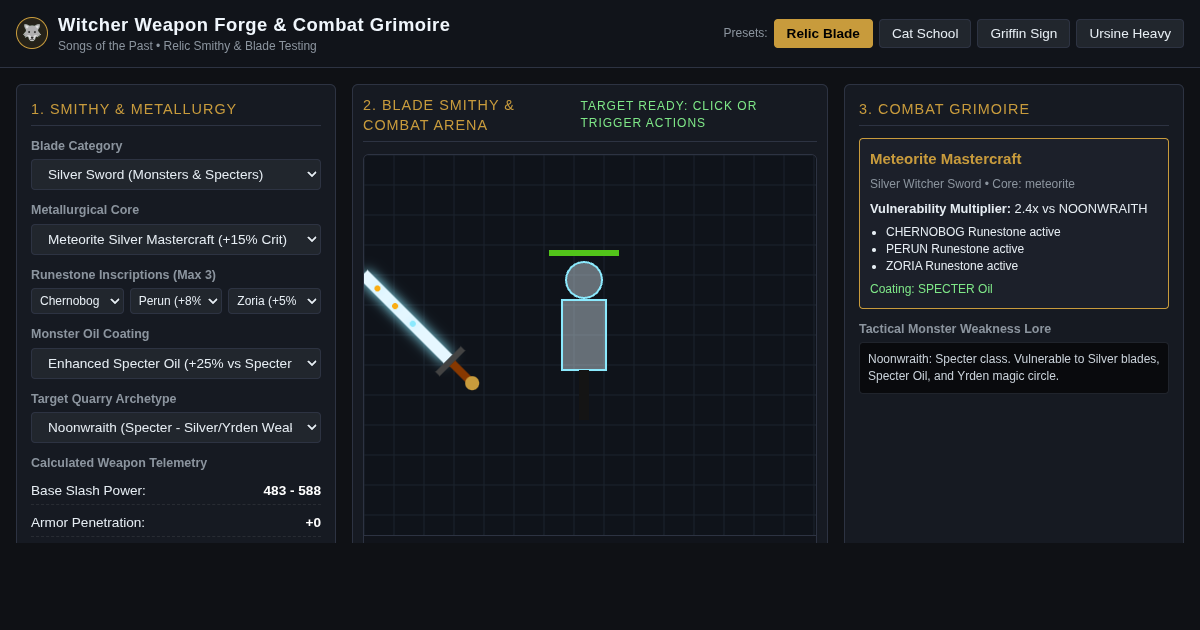The height and width of the screenshot is (630, 1200).
Task: Click the Armor Penetration value +0
Action: [313, 522]
